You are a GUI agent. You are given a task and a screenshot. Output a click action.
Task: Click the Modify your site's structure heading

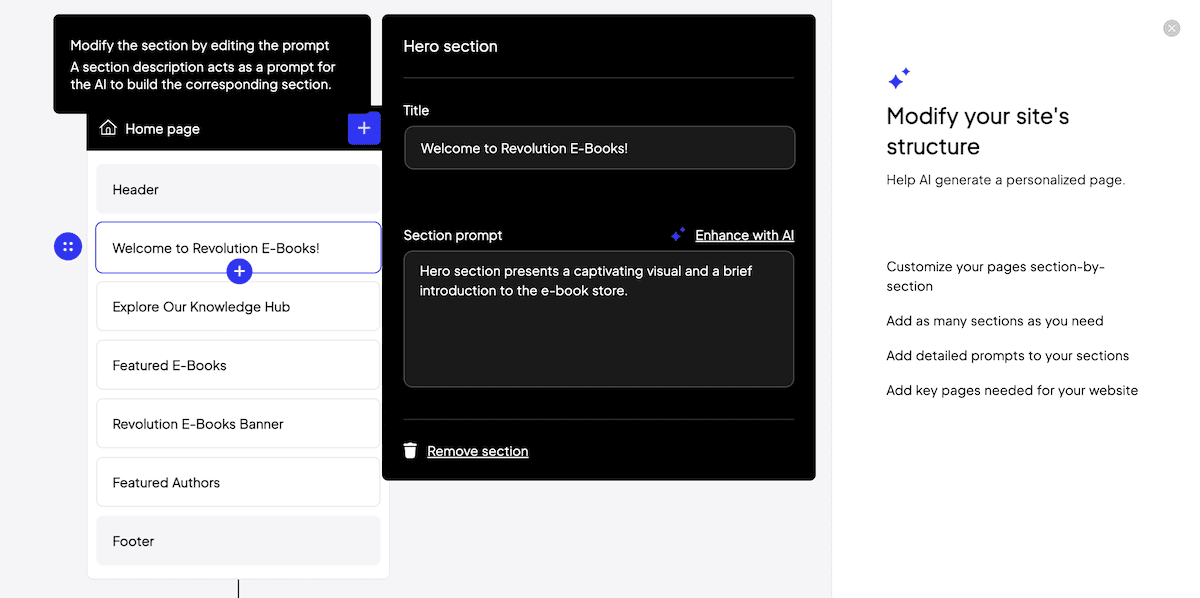(978, 131)
